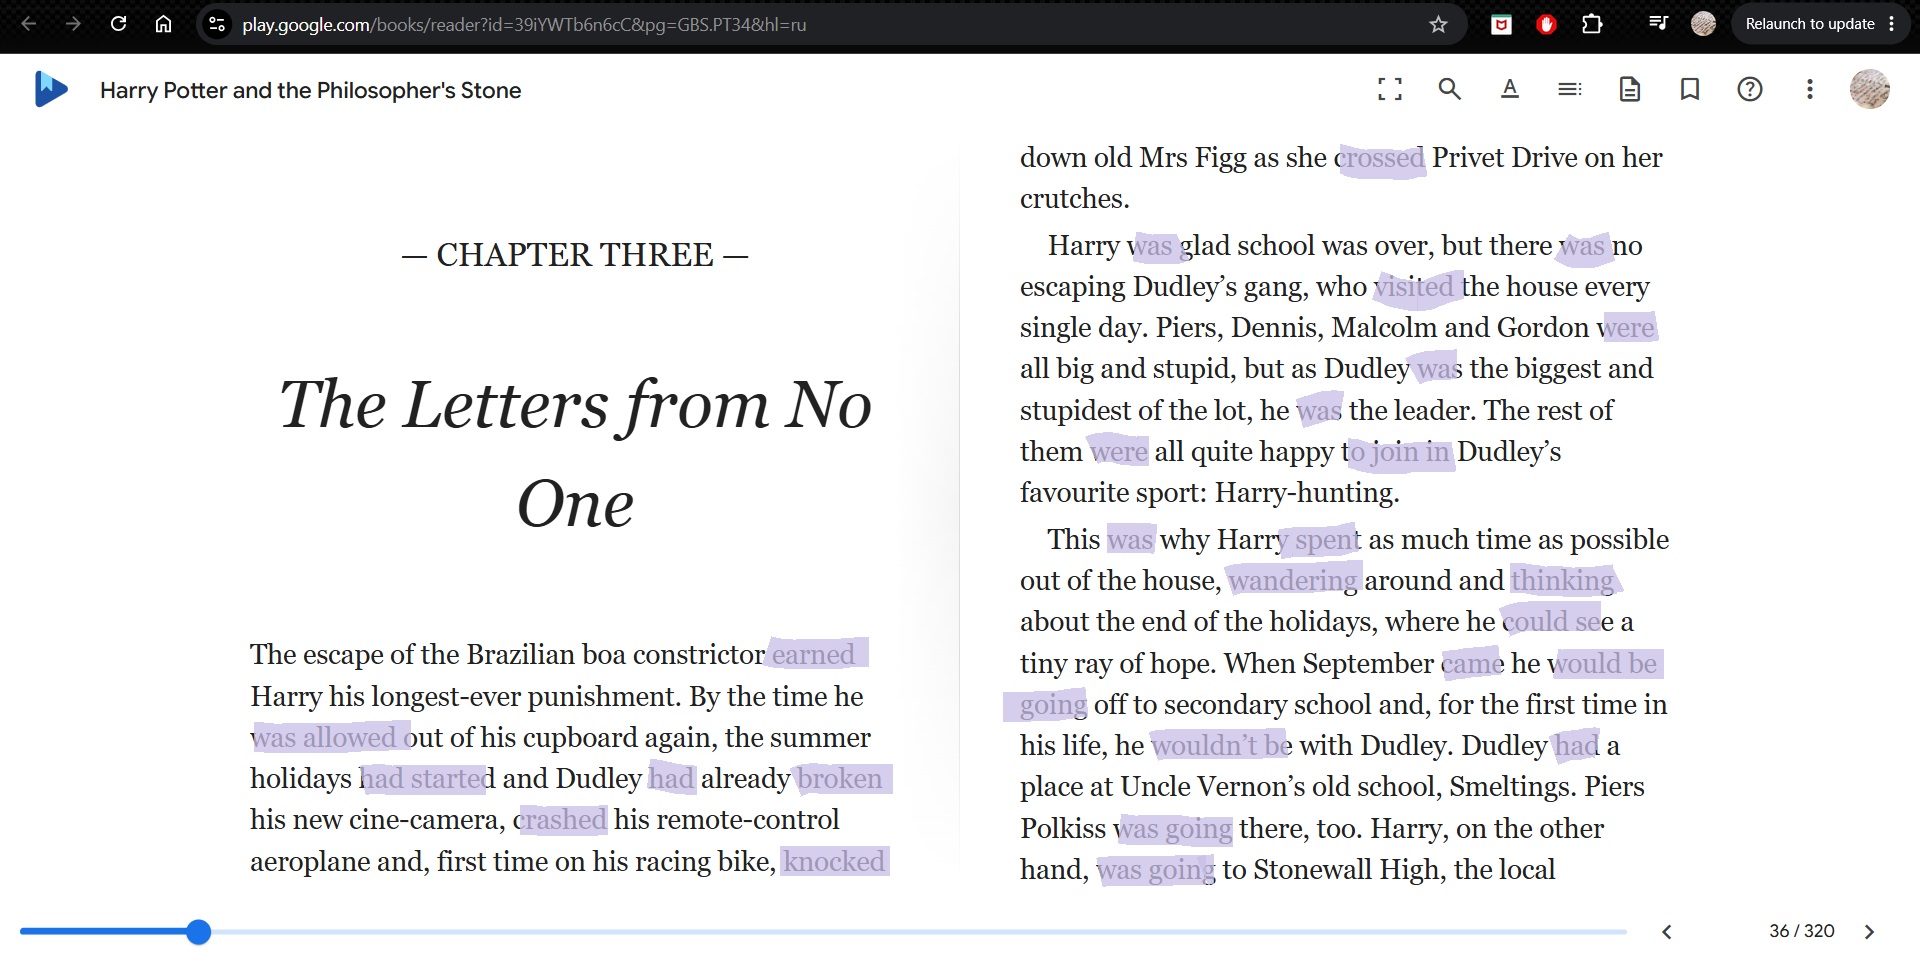Bookmark this page
This screenshot has height=965, width=1920.
point(1690,89)
